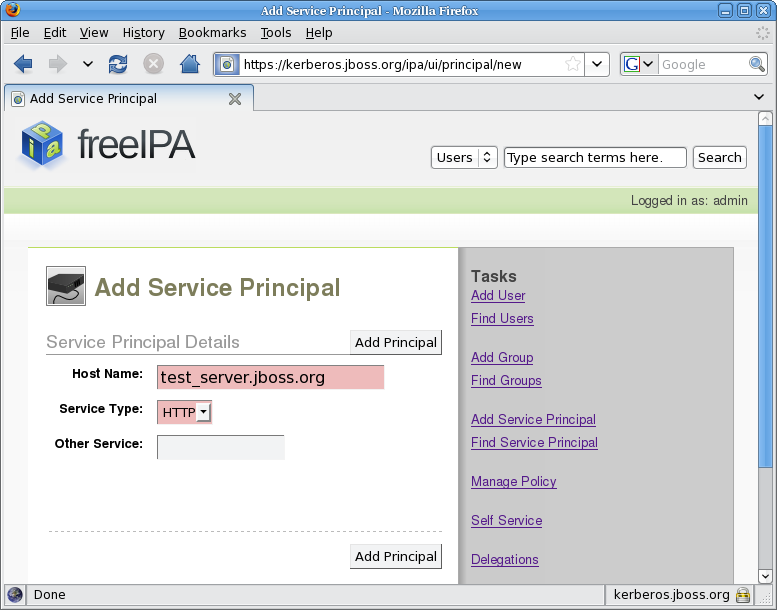Image resolution: width=777 pixels, height=610 pixels.
Task: Click the Manage Policy link
Action: coord(513,481)
